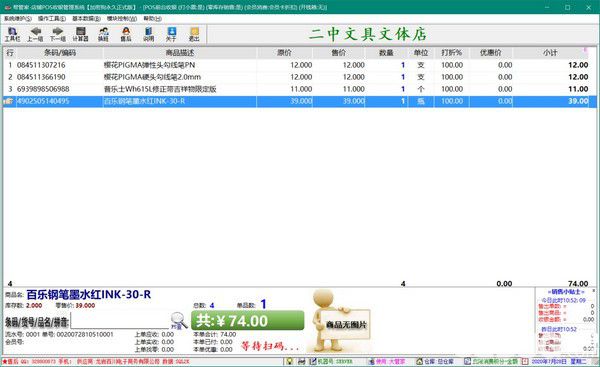Click the large product name 百乐钢笔墨水红INK-30-R
600x367 pixels.
(89, 294)
